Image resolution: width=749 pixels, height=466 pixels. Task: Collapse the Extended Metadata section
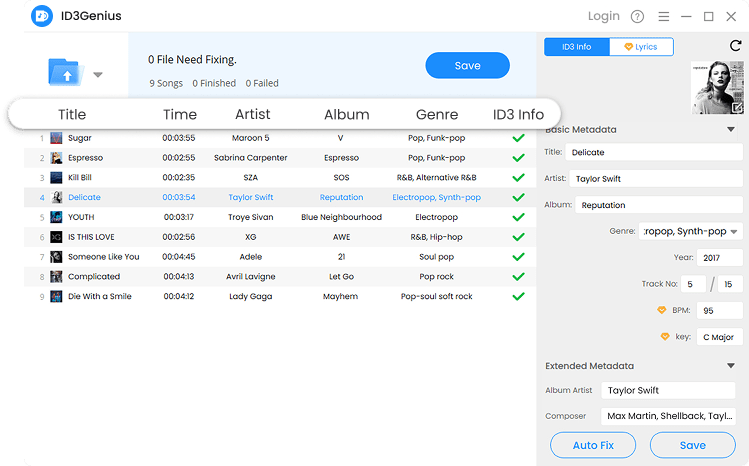(730, 366)
